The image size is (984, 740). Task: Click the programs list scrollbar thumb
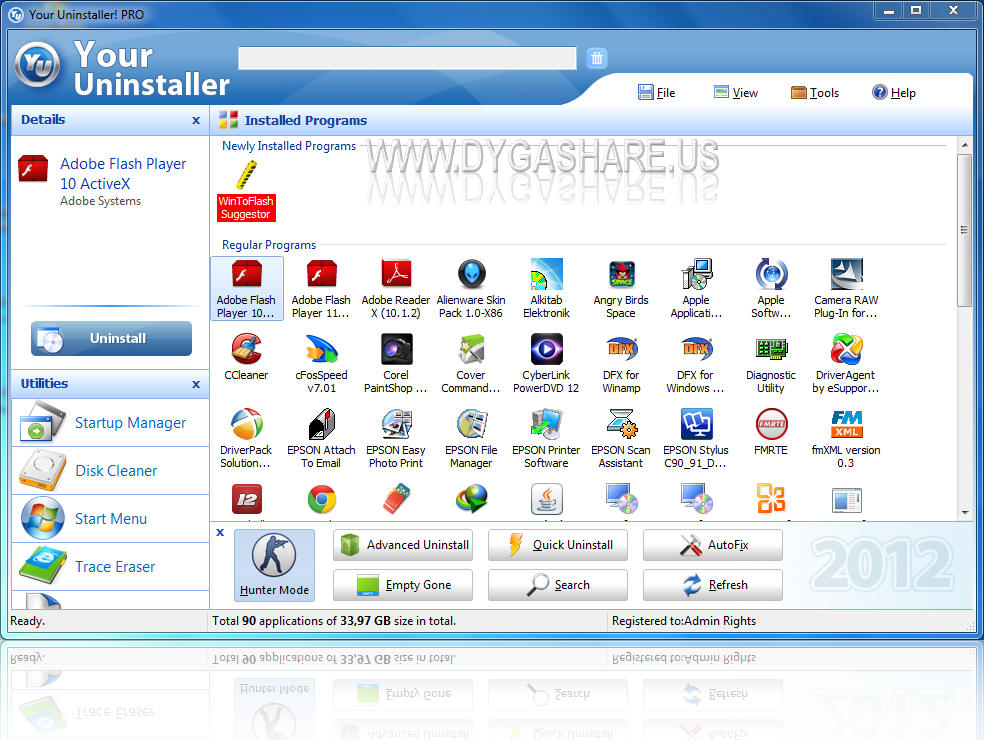coord(965,230)
